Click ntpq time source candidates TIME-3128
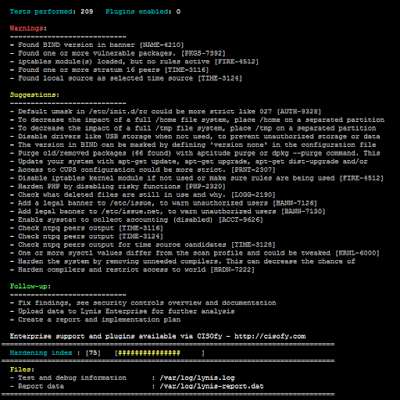This screenshot has height=400, width=400. tap(143, 245)
